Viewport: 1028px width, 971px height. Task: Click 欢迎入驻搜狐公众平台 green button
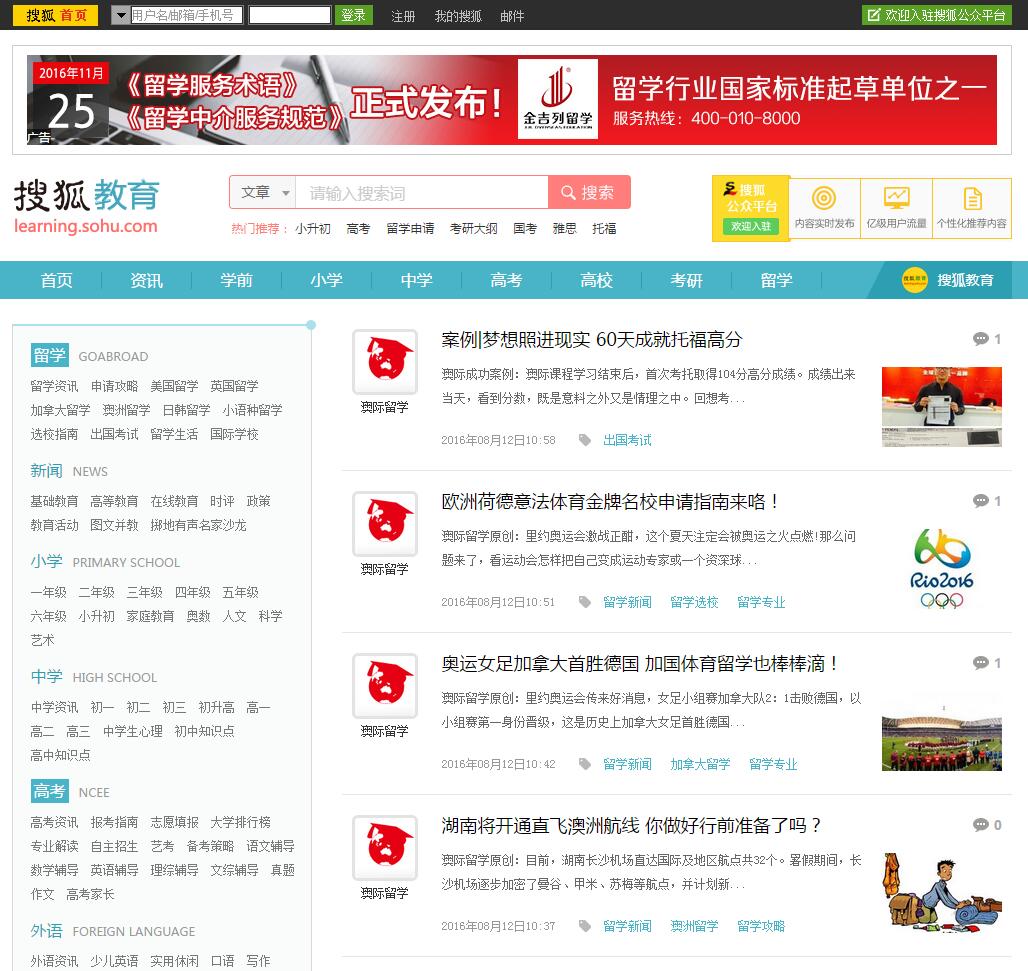[936, 15]
